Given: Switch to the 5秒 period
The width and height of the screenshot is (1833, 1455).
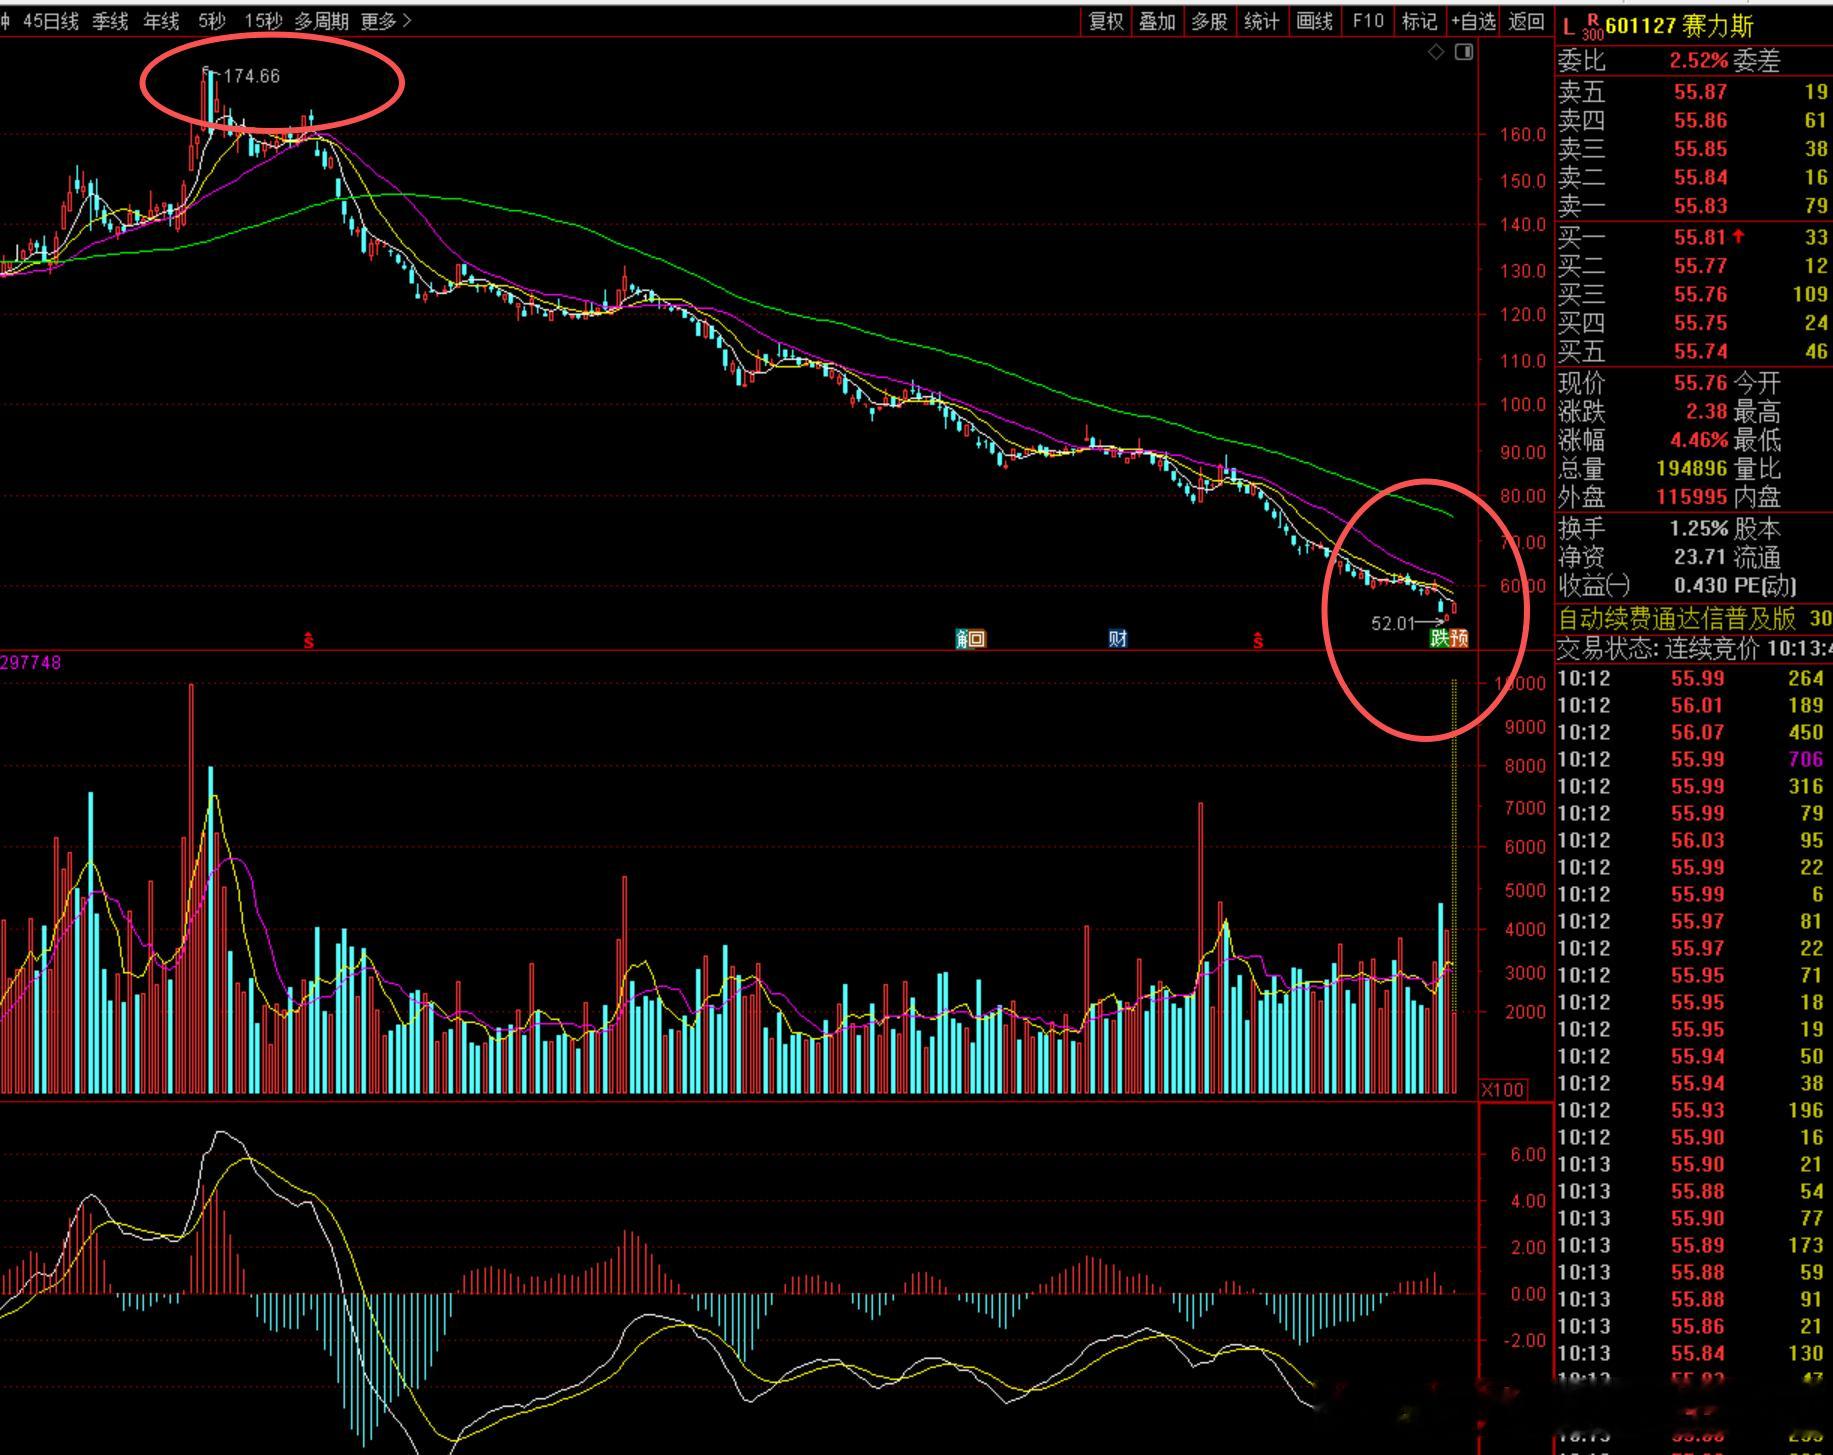Looking at the screenshot, I should pyautogui.click(x=212, y=21).
